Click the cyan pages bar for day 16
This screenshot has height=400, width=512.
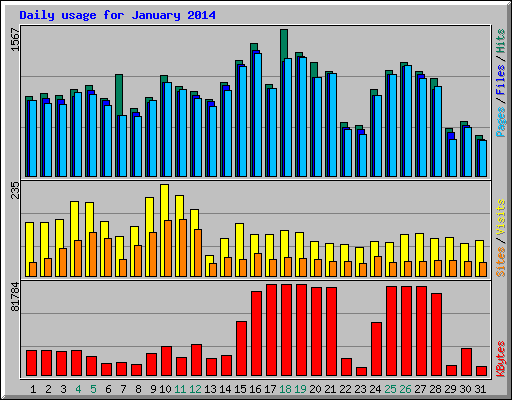pos(258,115)
